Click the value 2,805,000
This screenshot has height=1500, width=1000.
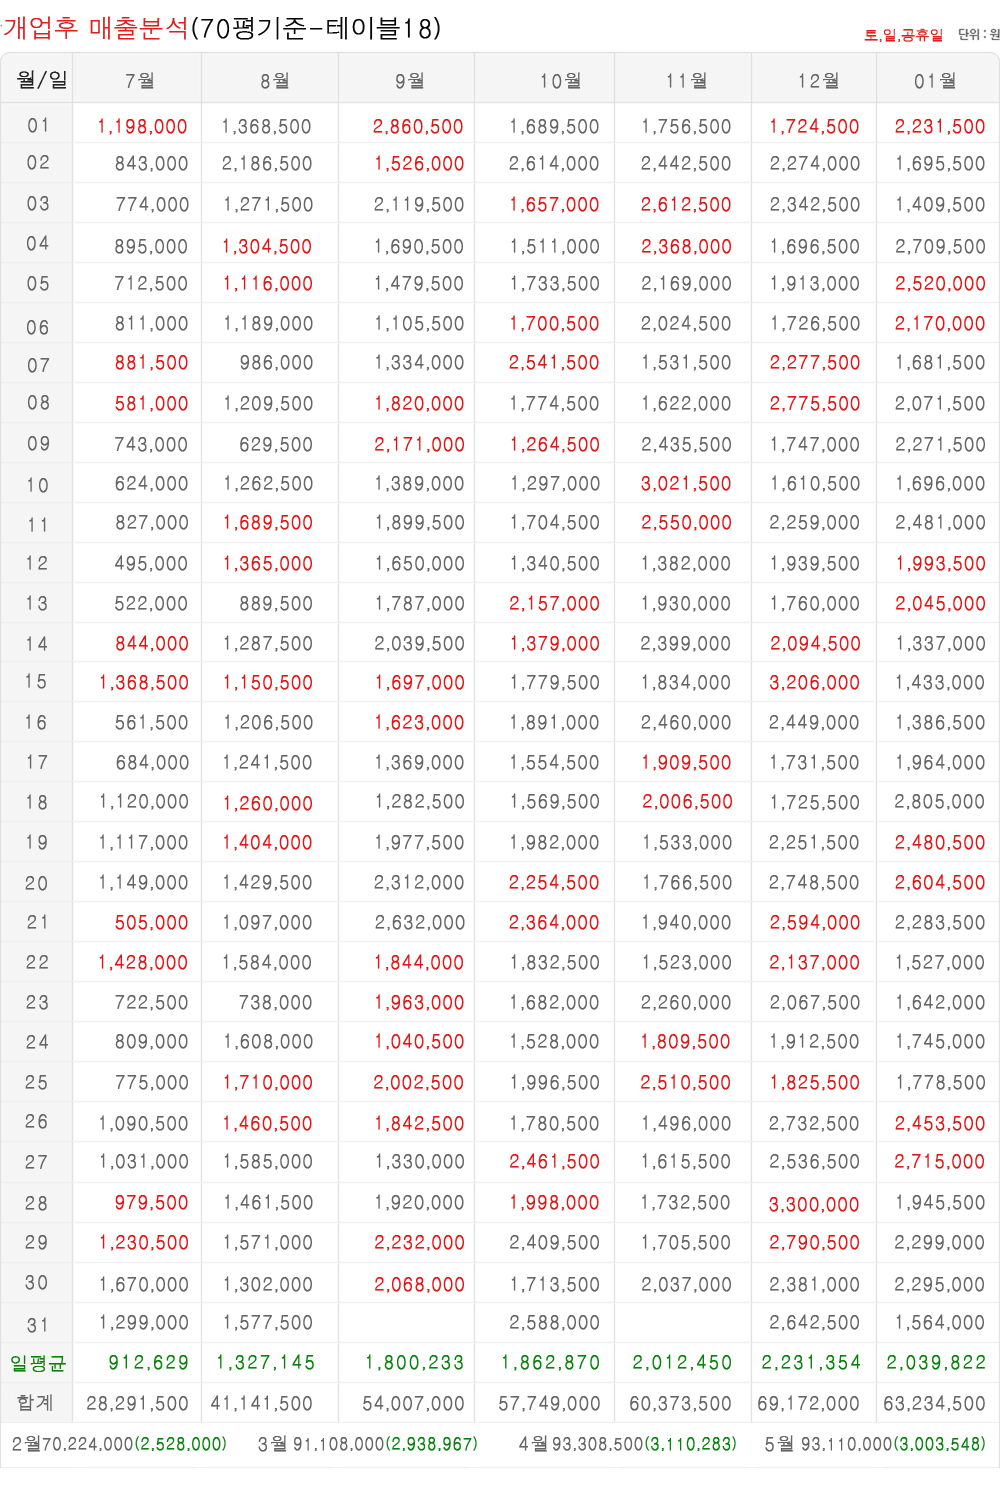(940, 802)
